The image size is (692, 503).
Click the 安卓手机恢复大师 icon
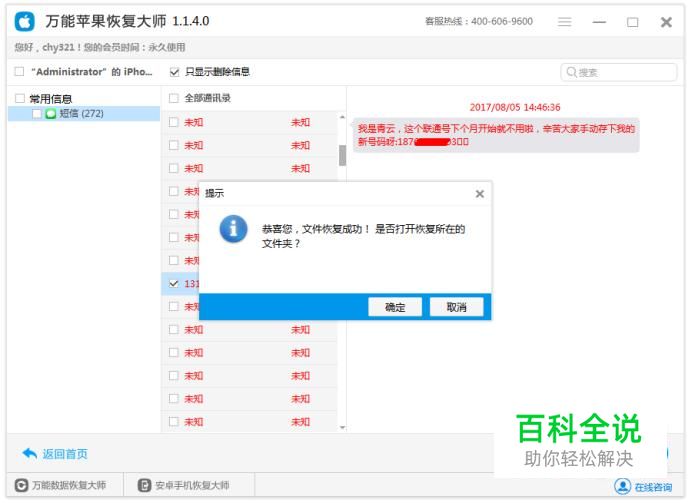coord(144,485)
